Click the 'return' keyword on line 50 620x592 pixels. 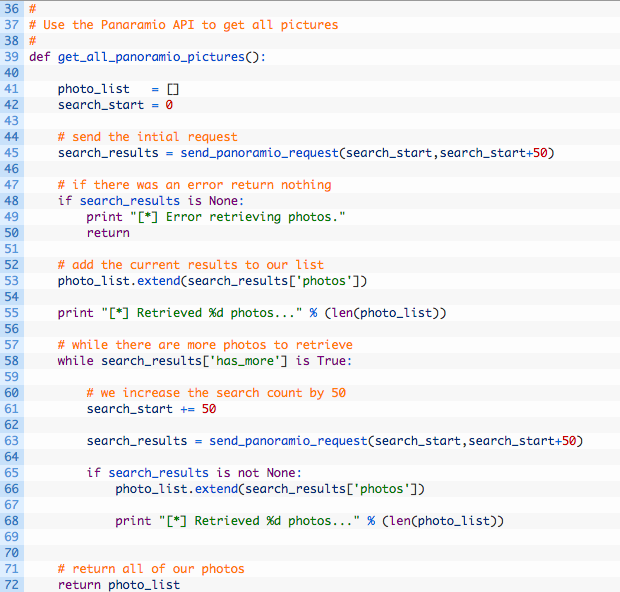[x=108, y=233]
